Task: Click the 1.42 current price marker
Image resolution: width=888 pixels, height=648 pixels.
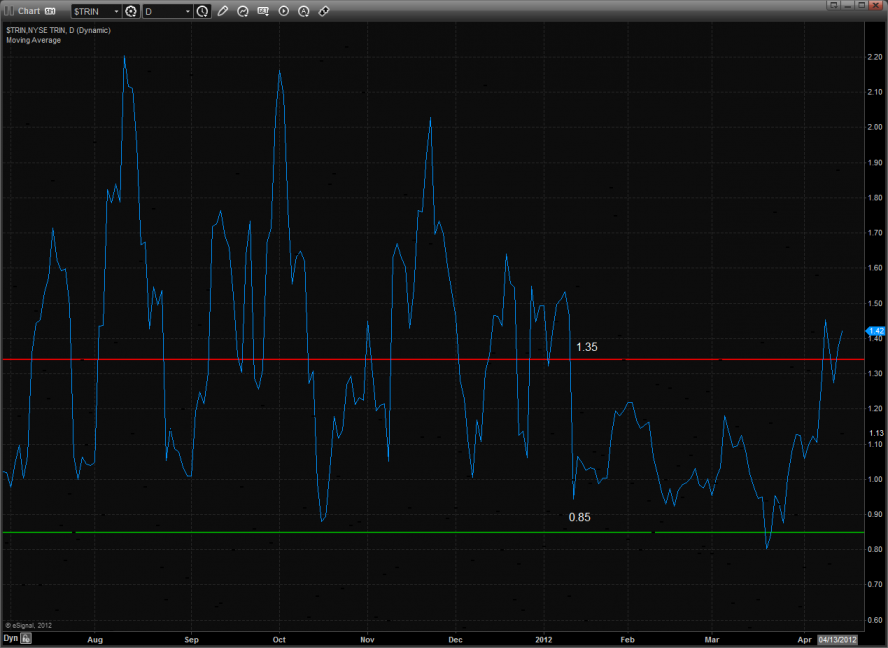Action: coord(876,331)
